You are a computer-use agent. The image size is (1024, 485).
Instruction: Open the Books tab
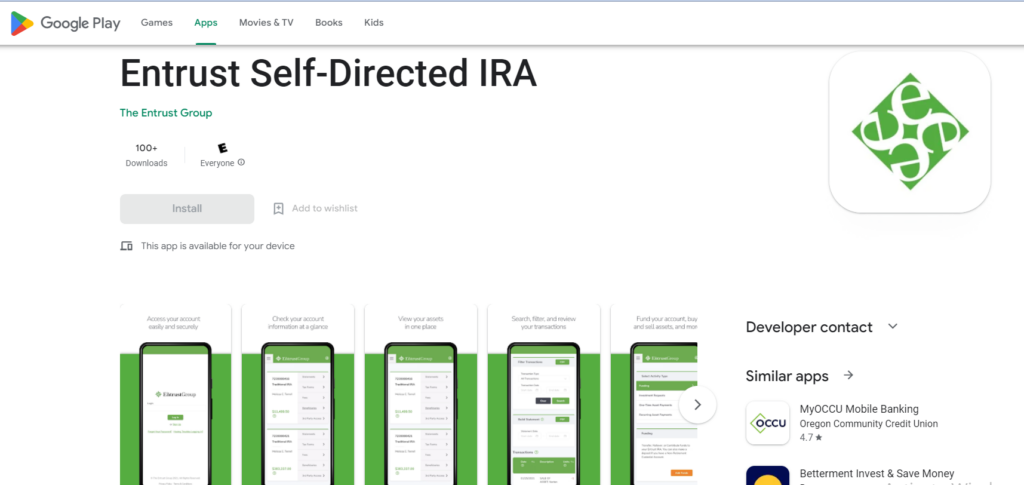(x=328, y=23)
